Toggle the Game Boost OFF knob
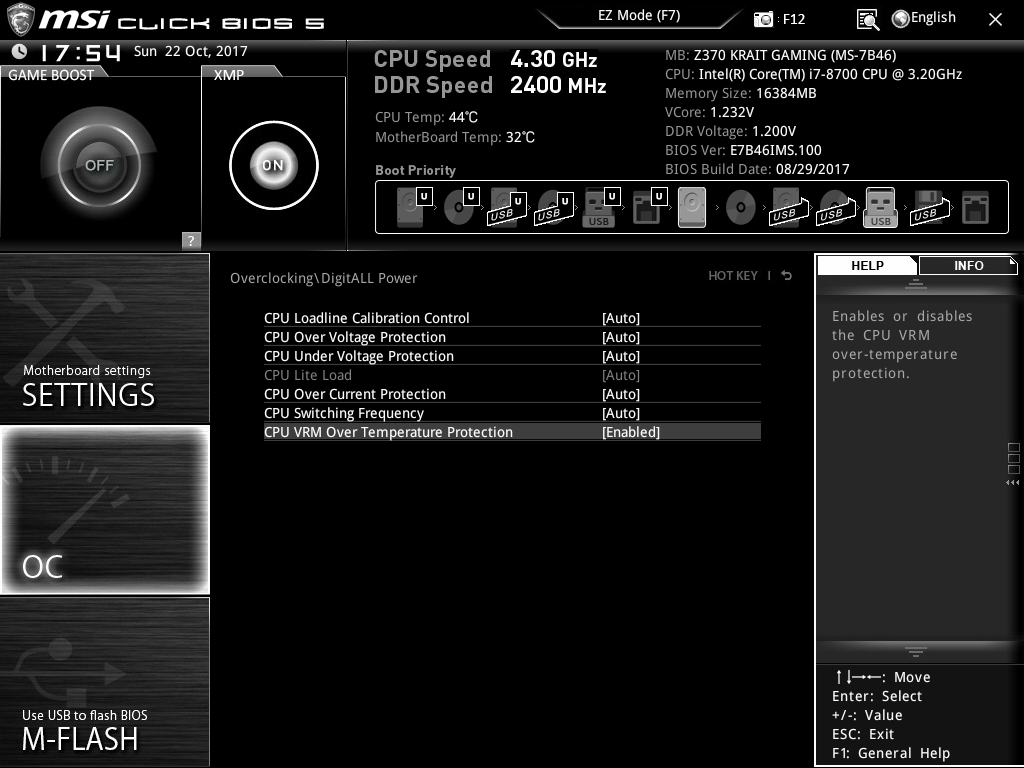 click(x=99, y=165)
